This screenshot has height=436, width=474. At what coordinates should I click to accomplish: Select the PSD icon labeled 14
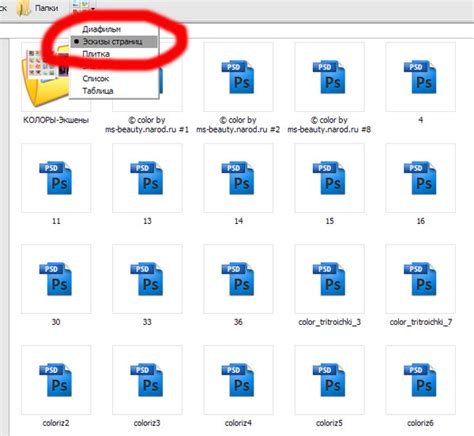238,178
